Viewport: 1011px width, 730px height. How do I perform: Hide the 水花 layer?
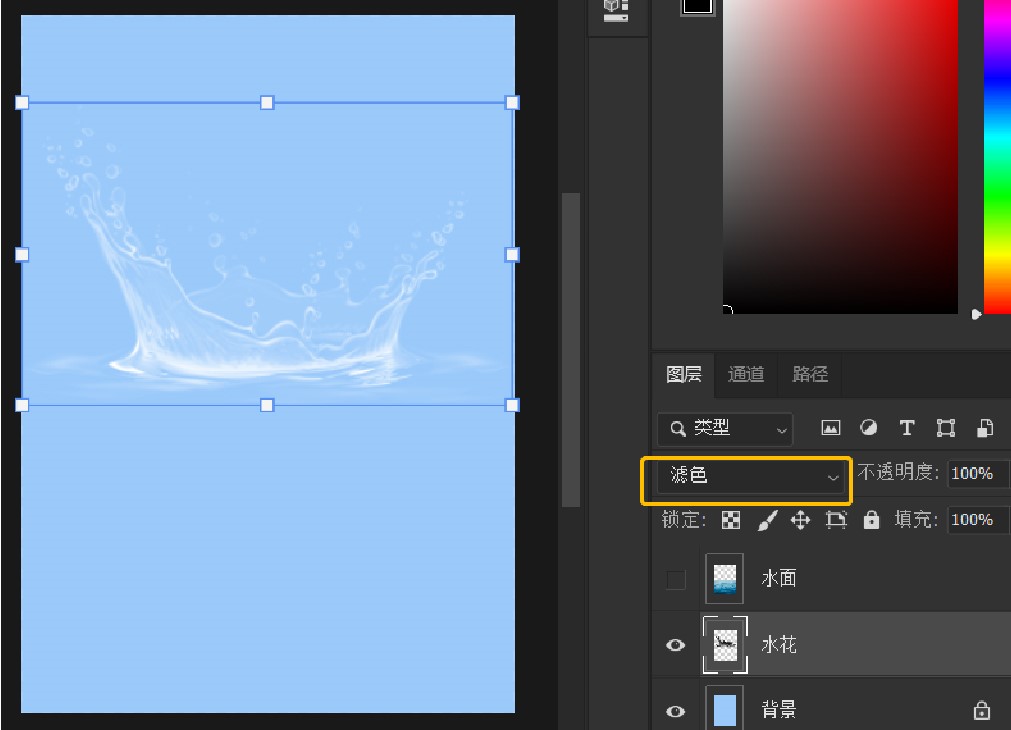tap(676, 645)
